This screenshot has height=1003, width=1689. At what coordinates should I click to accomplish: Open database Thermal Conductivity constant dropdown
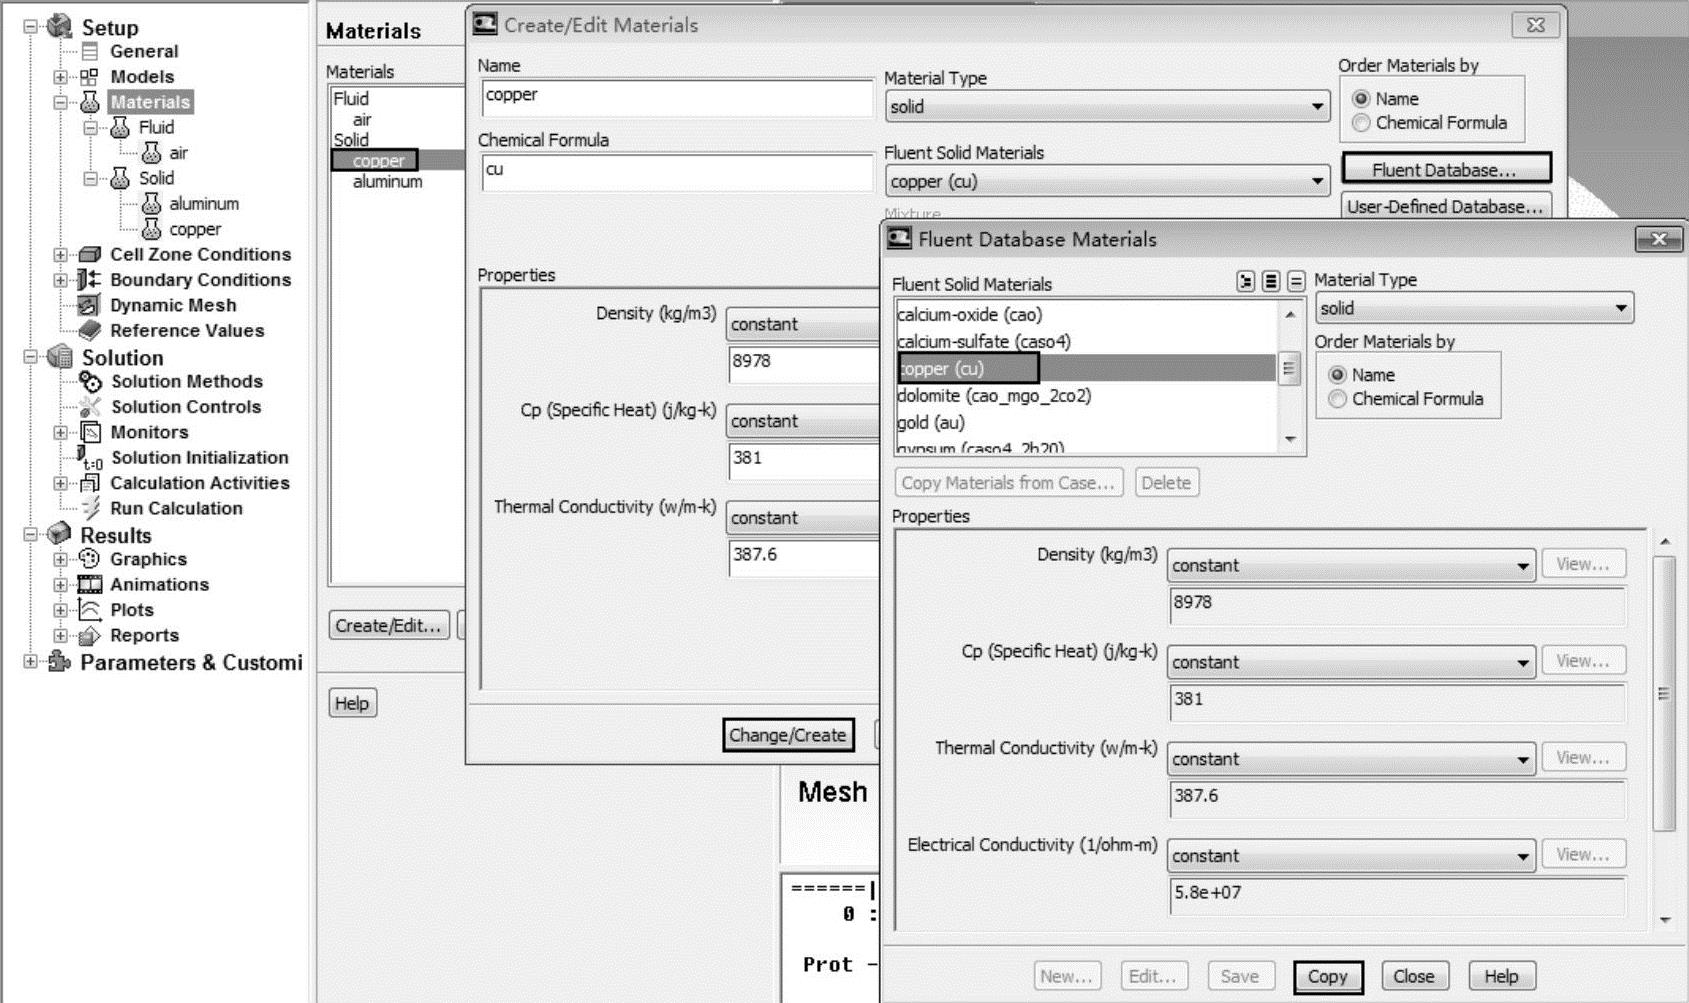(1351, 759)
